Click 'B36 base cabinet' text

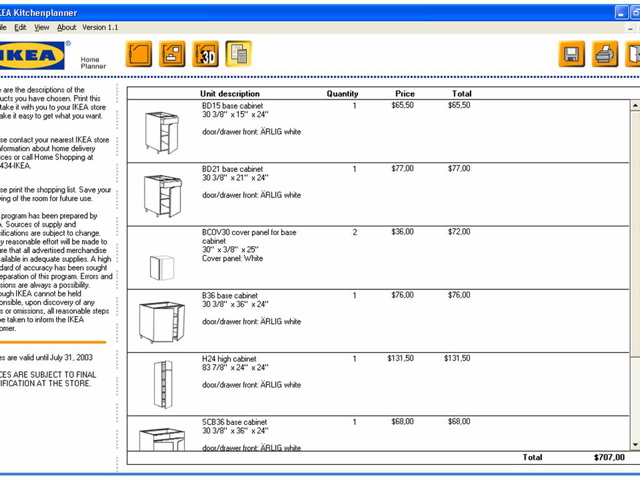(230, 296)
